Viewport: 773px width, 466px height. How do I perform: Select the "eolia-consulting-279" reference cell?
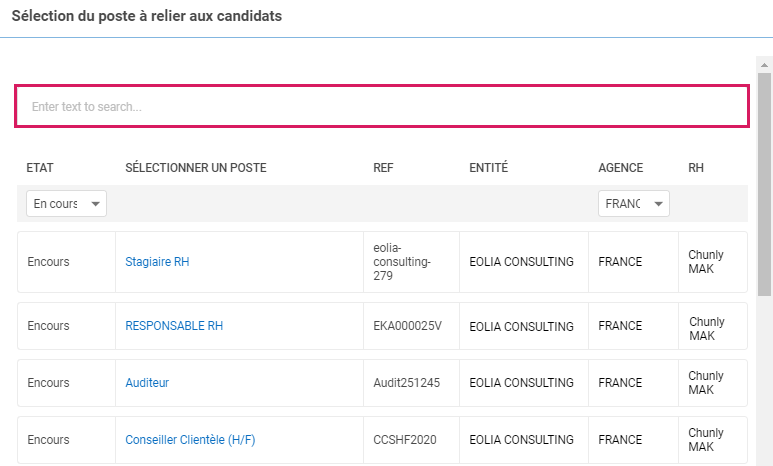tap(401, 262)
